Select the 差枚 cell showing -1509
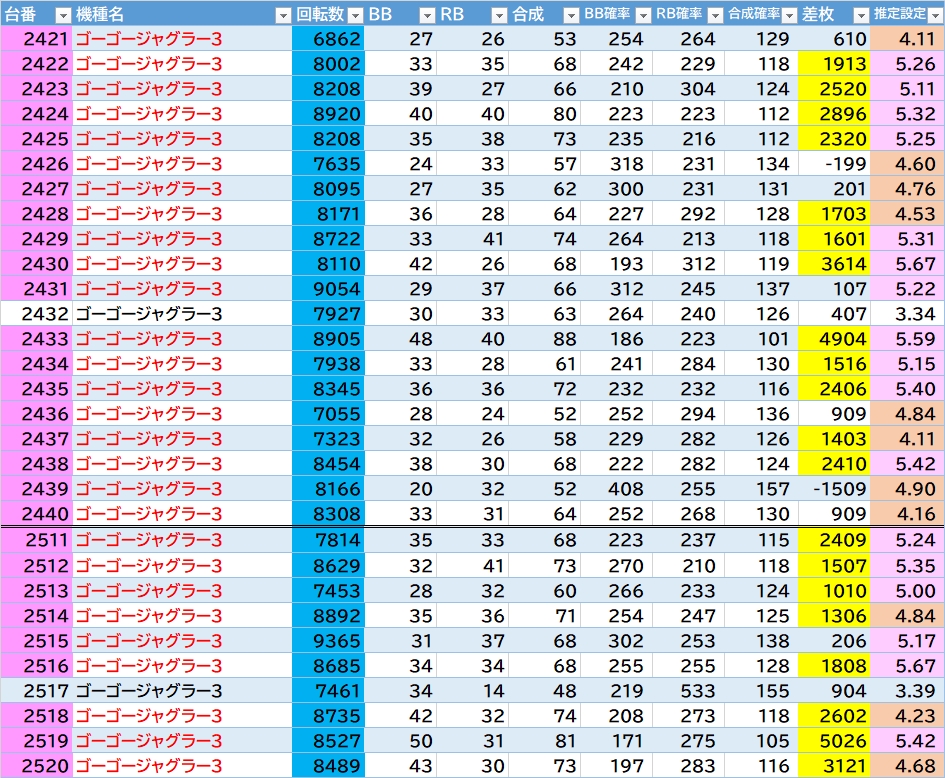This screenshot has width=945, height=778. (x=834, y=489)
